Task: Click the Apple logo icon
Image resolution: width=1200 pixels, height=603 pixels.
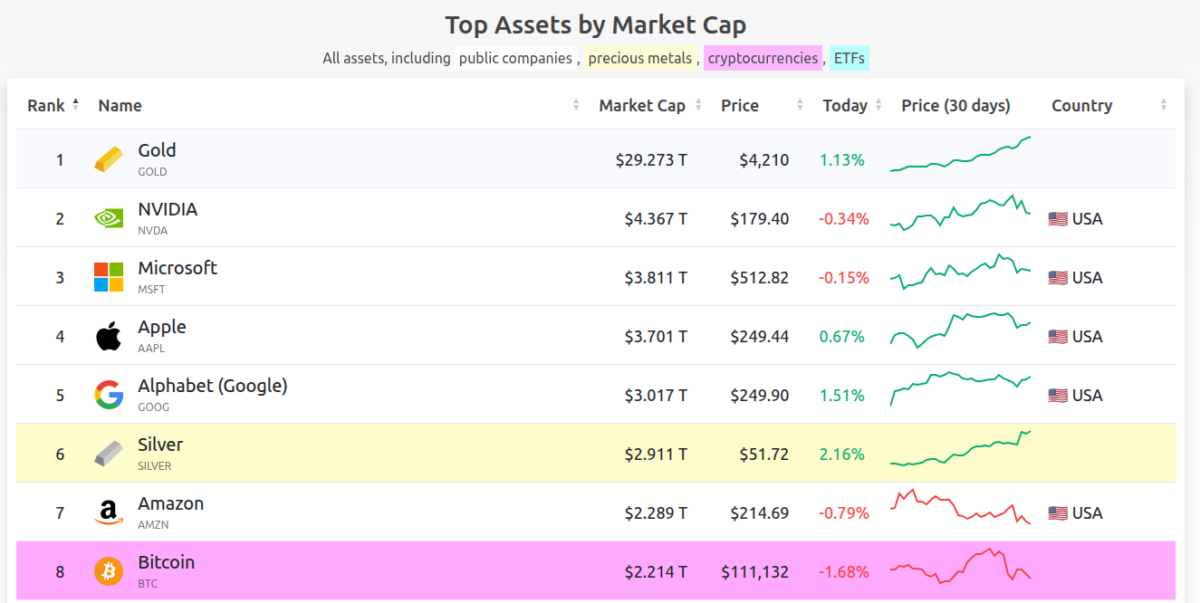Action: pyautogui.click(x=109, y=336)
